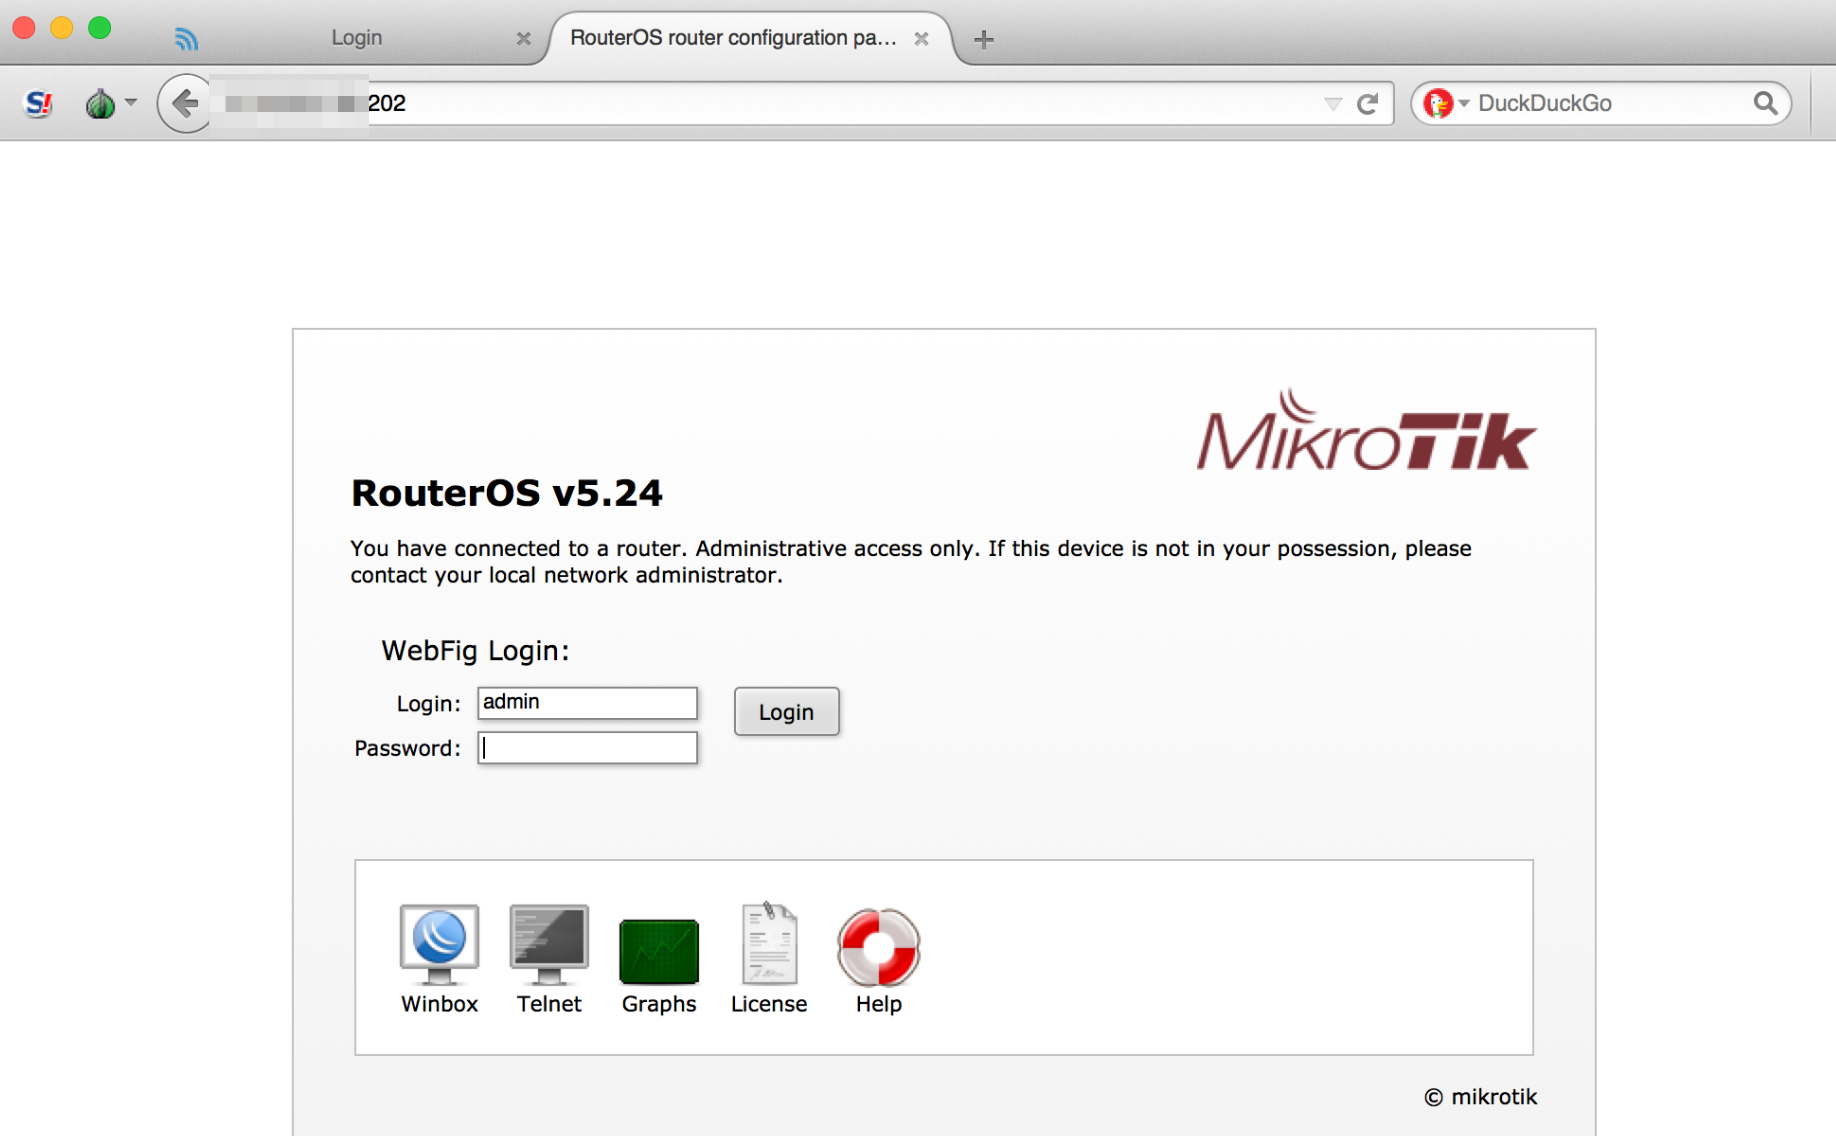The image size is (1836, 1136).
Task: Click the search magnifier icon
Action: (1765, 103)
